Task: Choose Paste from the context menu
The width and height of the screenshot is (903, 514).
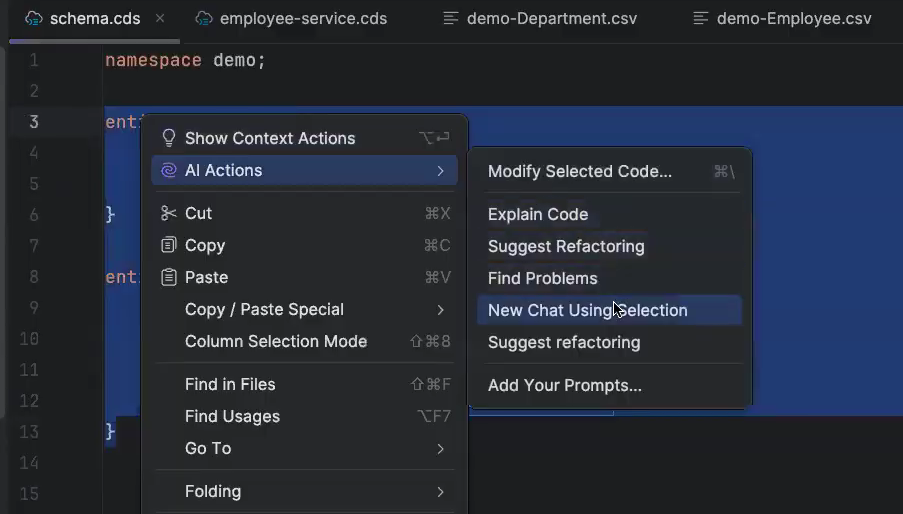Action: [x=305, y=277]
